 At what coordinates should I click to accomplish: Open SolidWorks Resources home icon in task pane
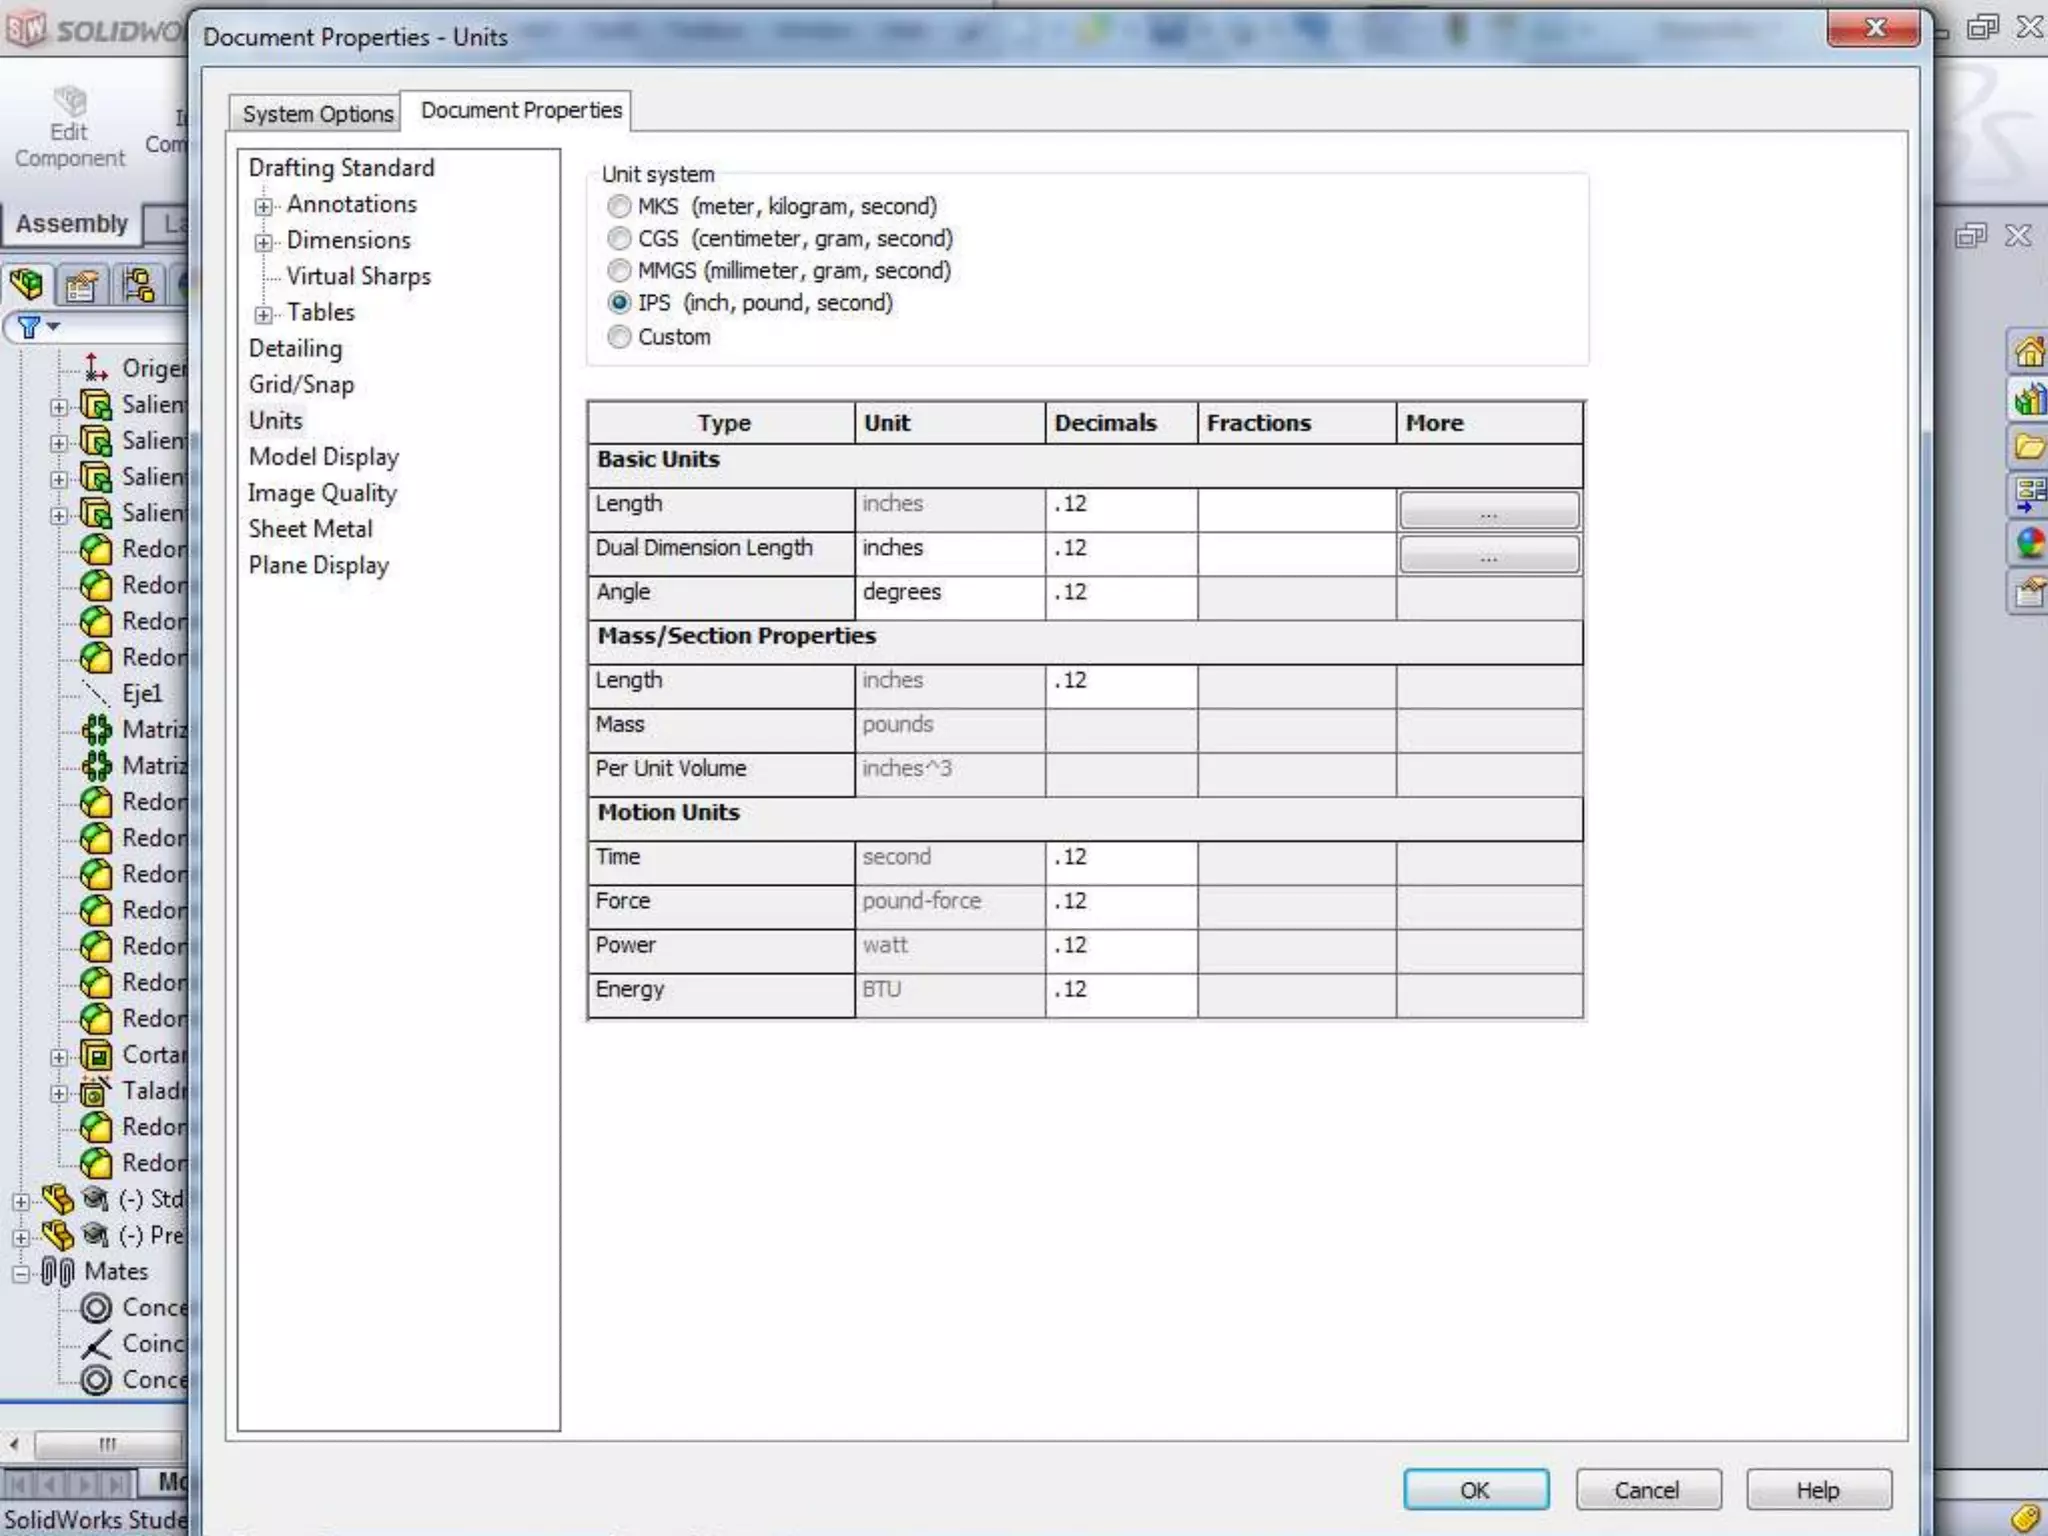tap(2029, 352)
